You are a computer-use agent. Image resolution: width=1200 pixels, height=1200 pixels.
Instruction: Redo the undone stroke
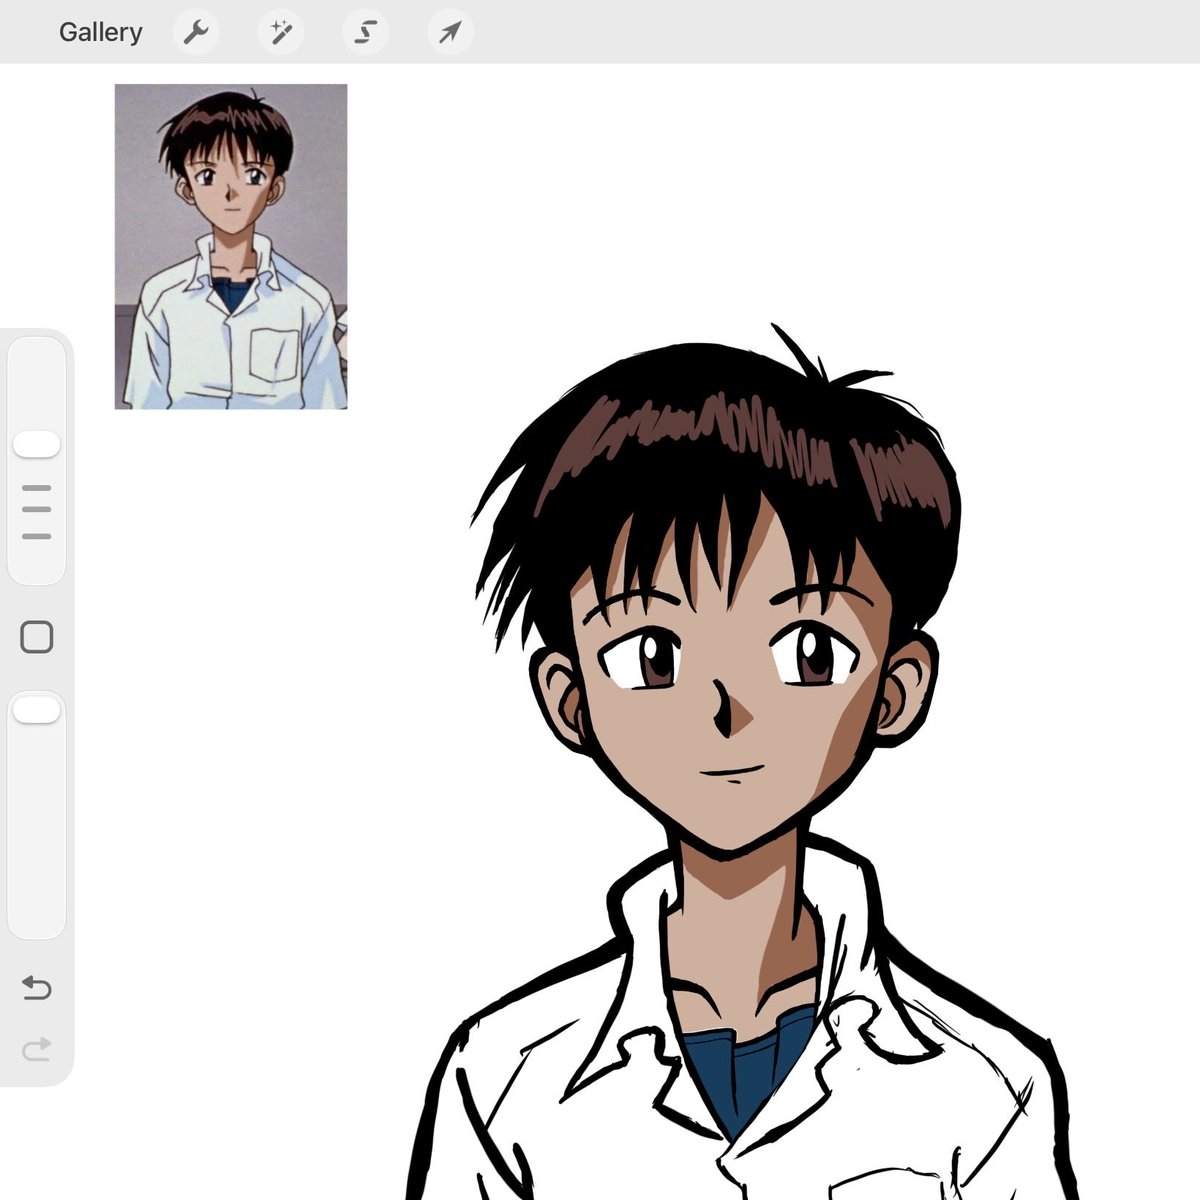coord(36,1049)
